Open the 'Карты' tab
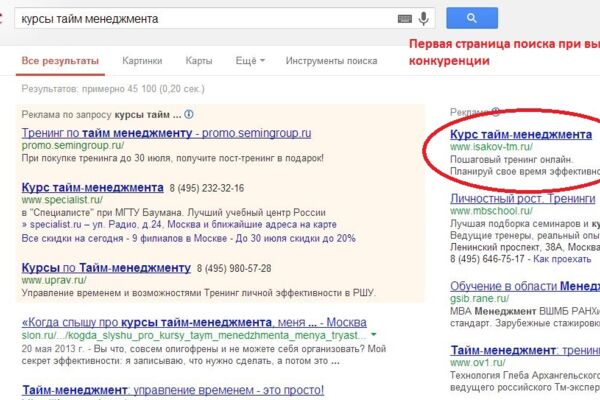This screenshot has width=600, height=400. [x=199, y=61]
